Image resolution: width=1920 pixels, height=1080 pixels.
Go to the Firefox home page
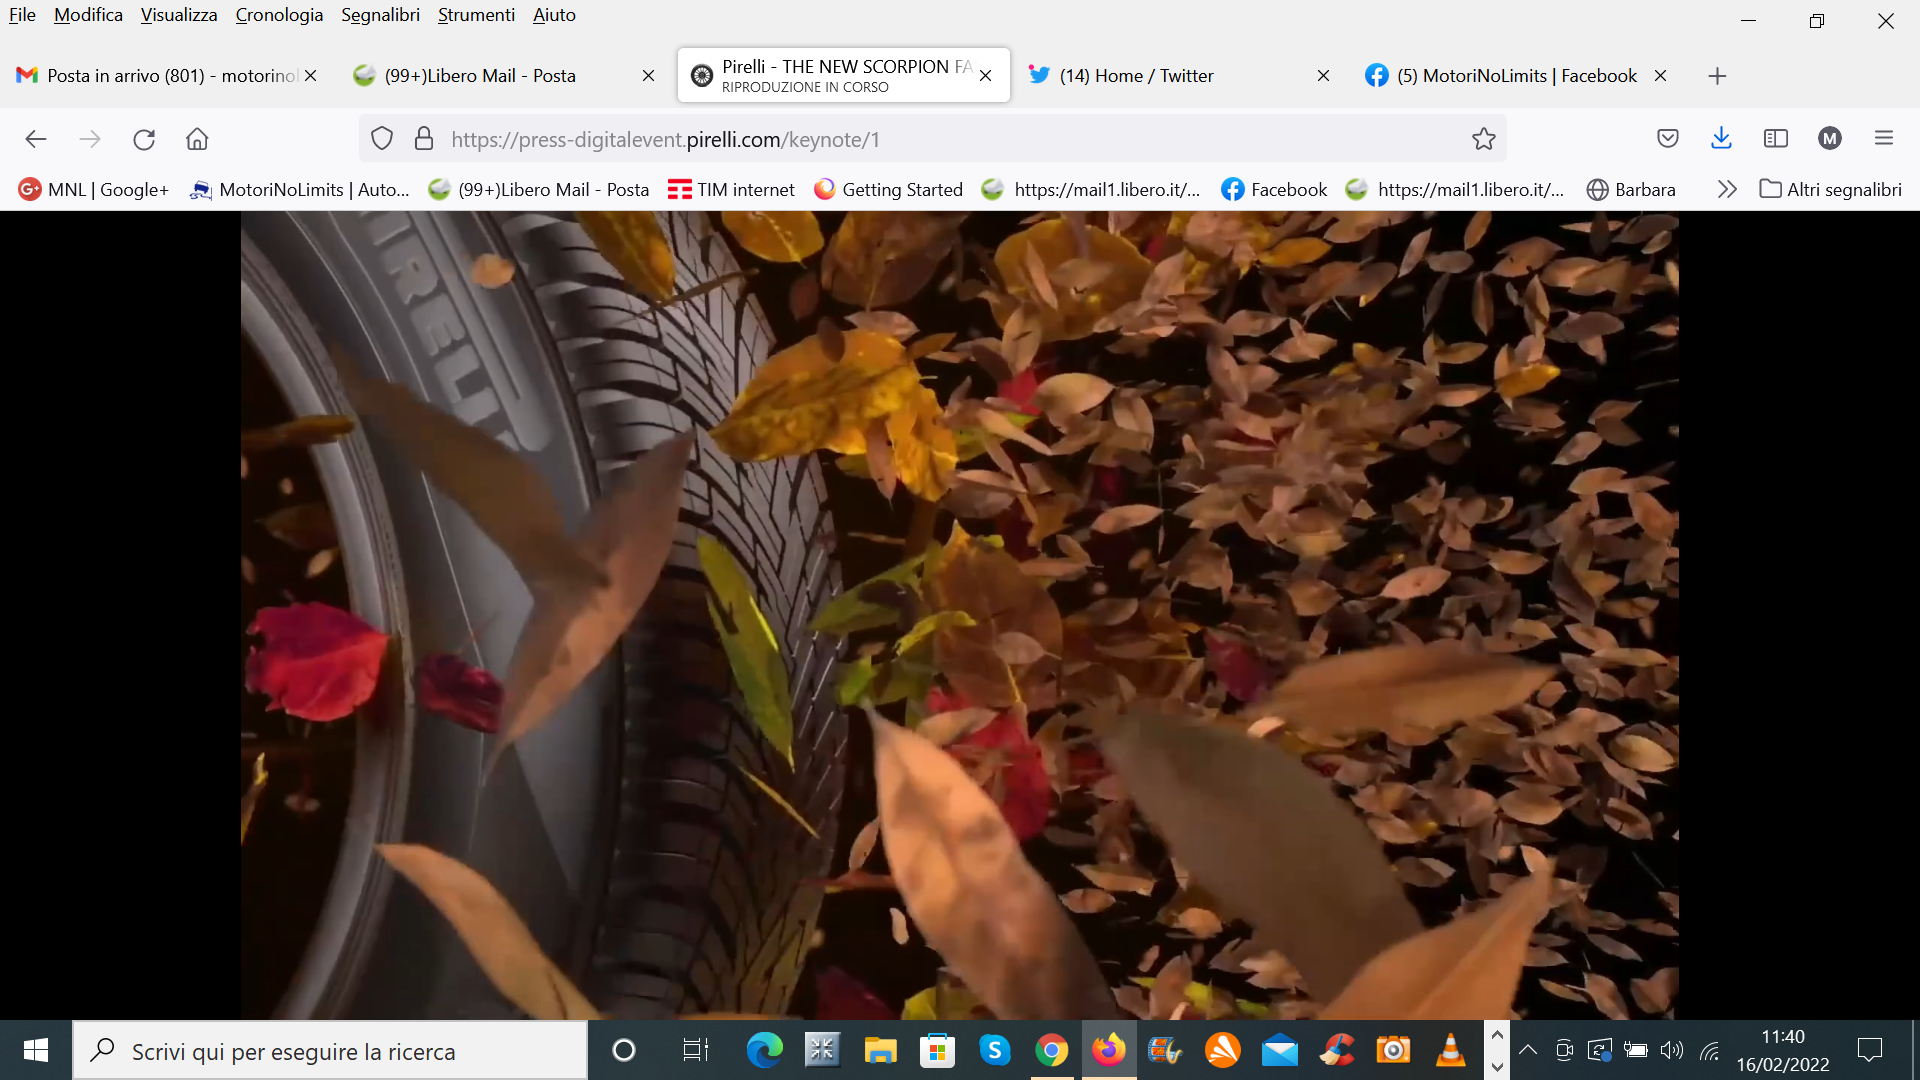coord(197,139)
